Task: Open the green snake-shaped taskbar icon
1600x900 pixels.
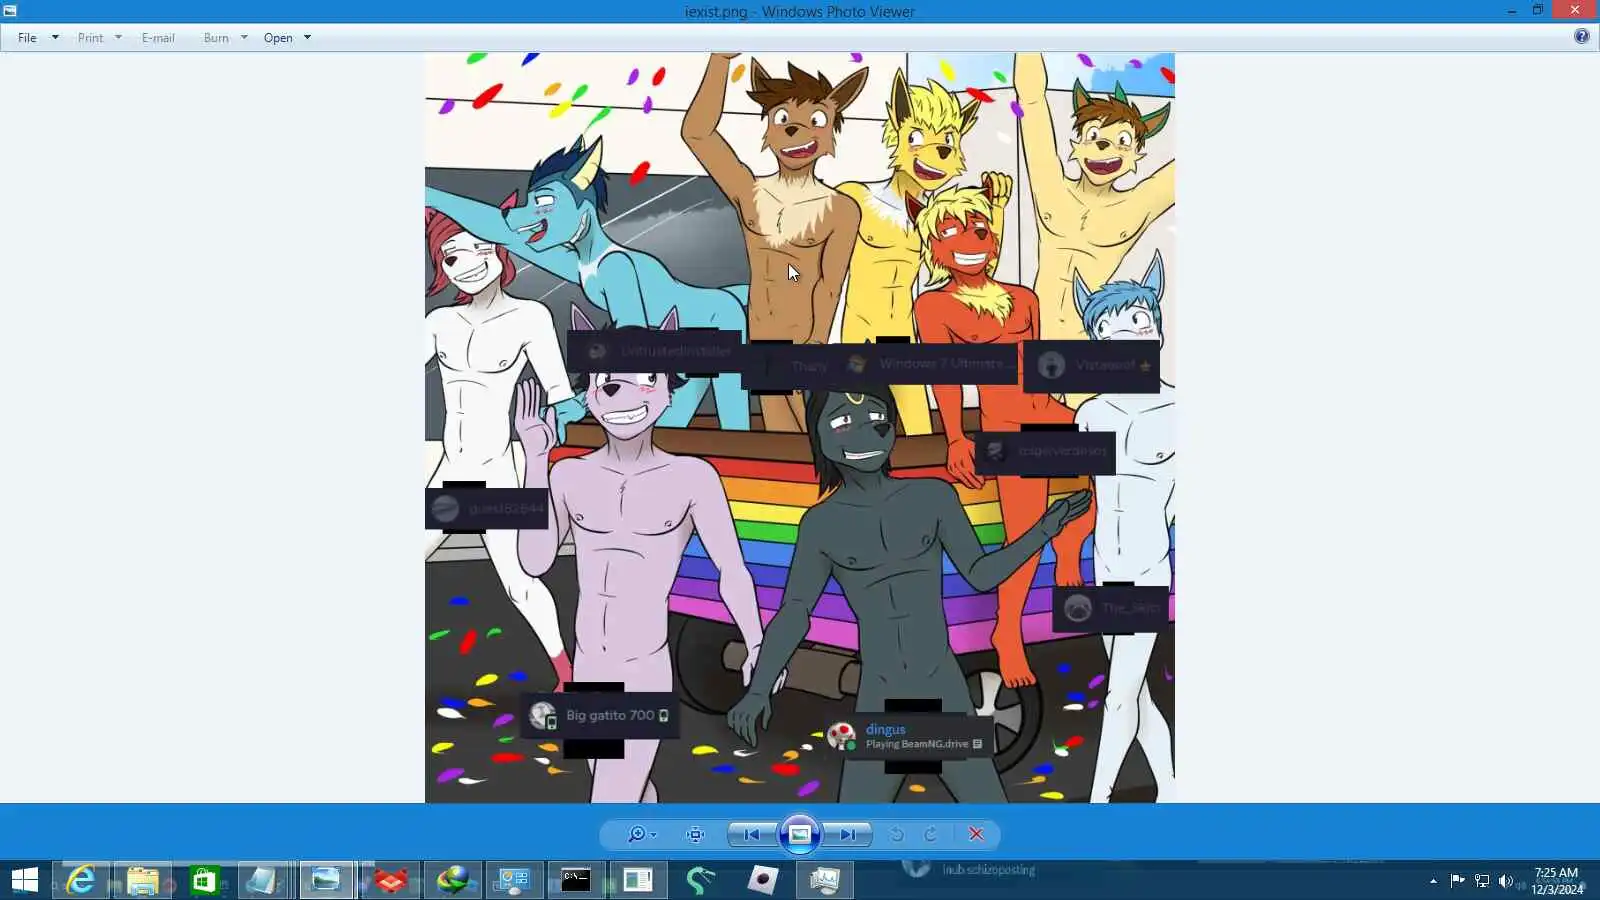Action: (700, 880)
